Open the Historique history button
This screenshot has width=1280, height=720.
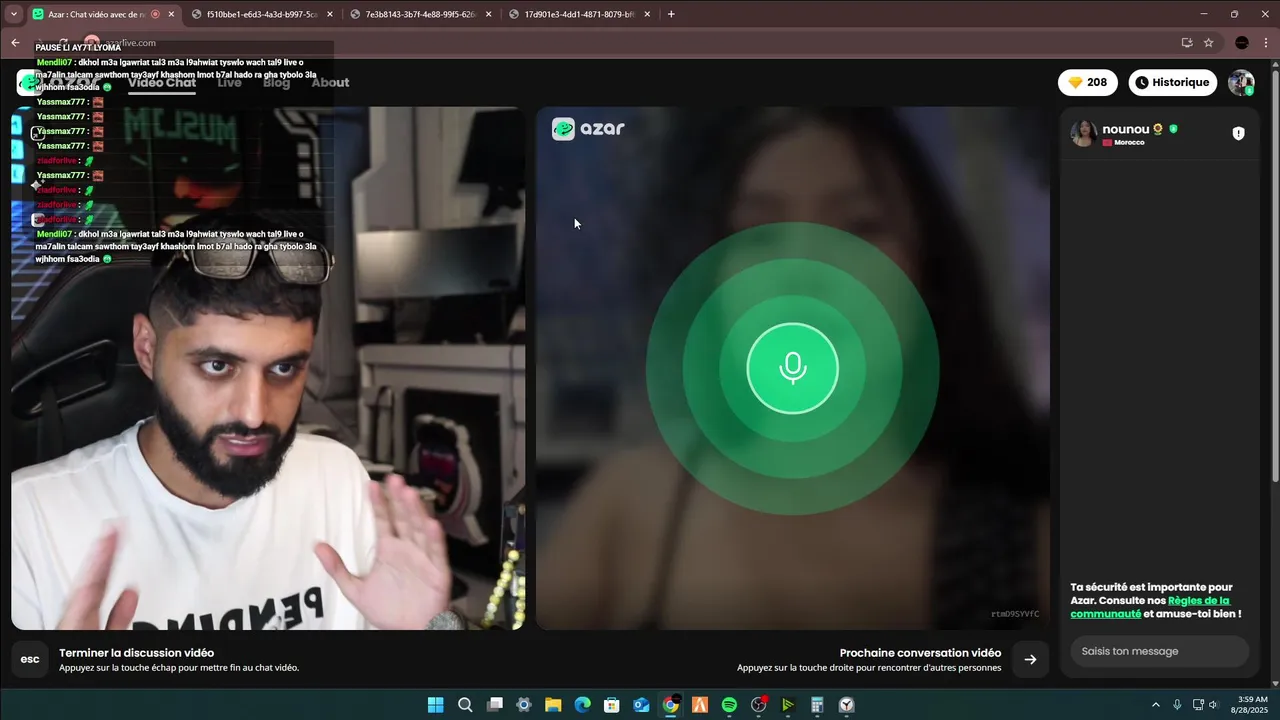1172,83
